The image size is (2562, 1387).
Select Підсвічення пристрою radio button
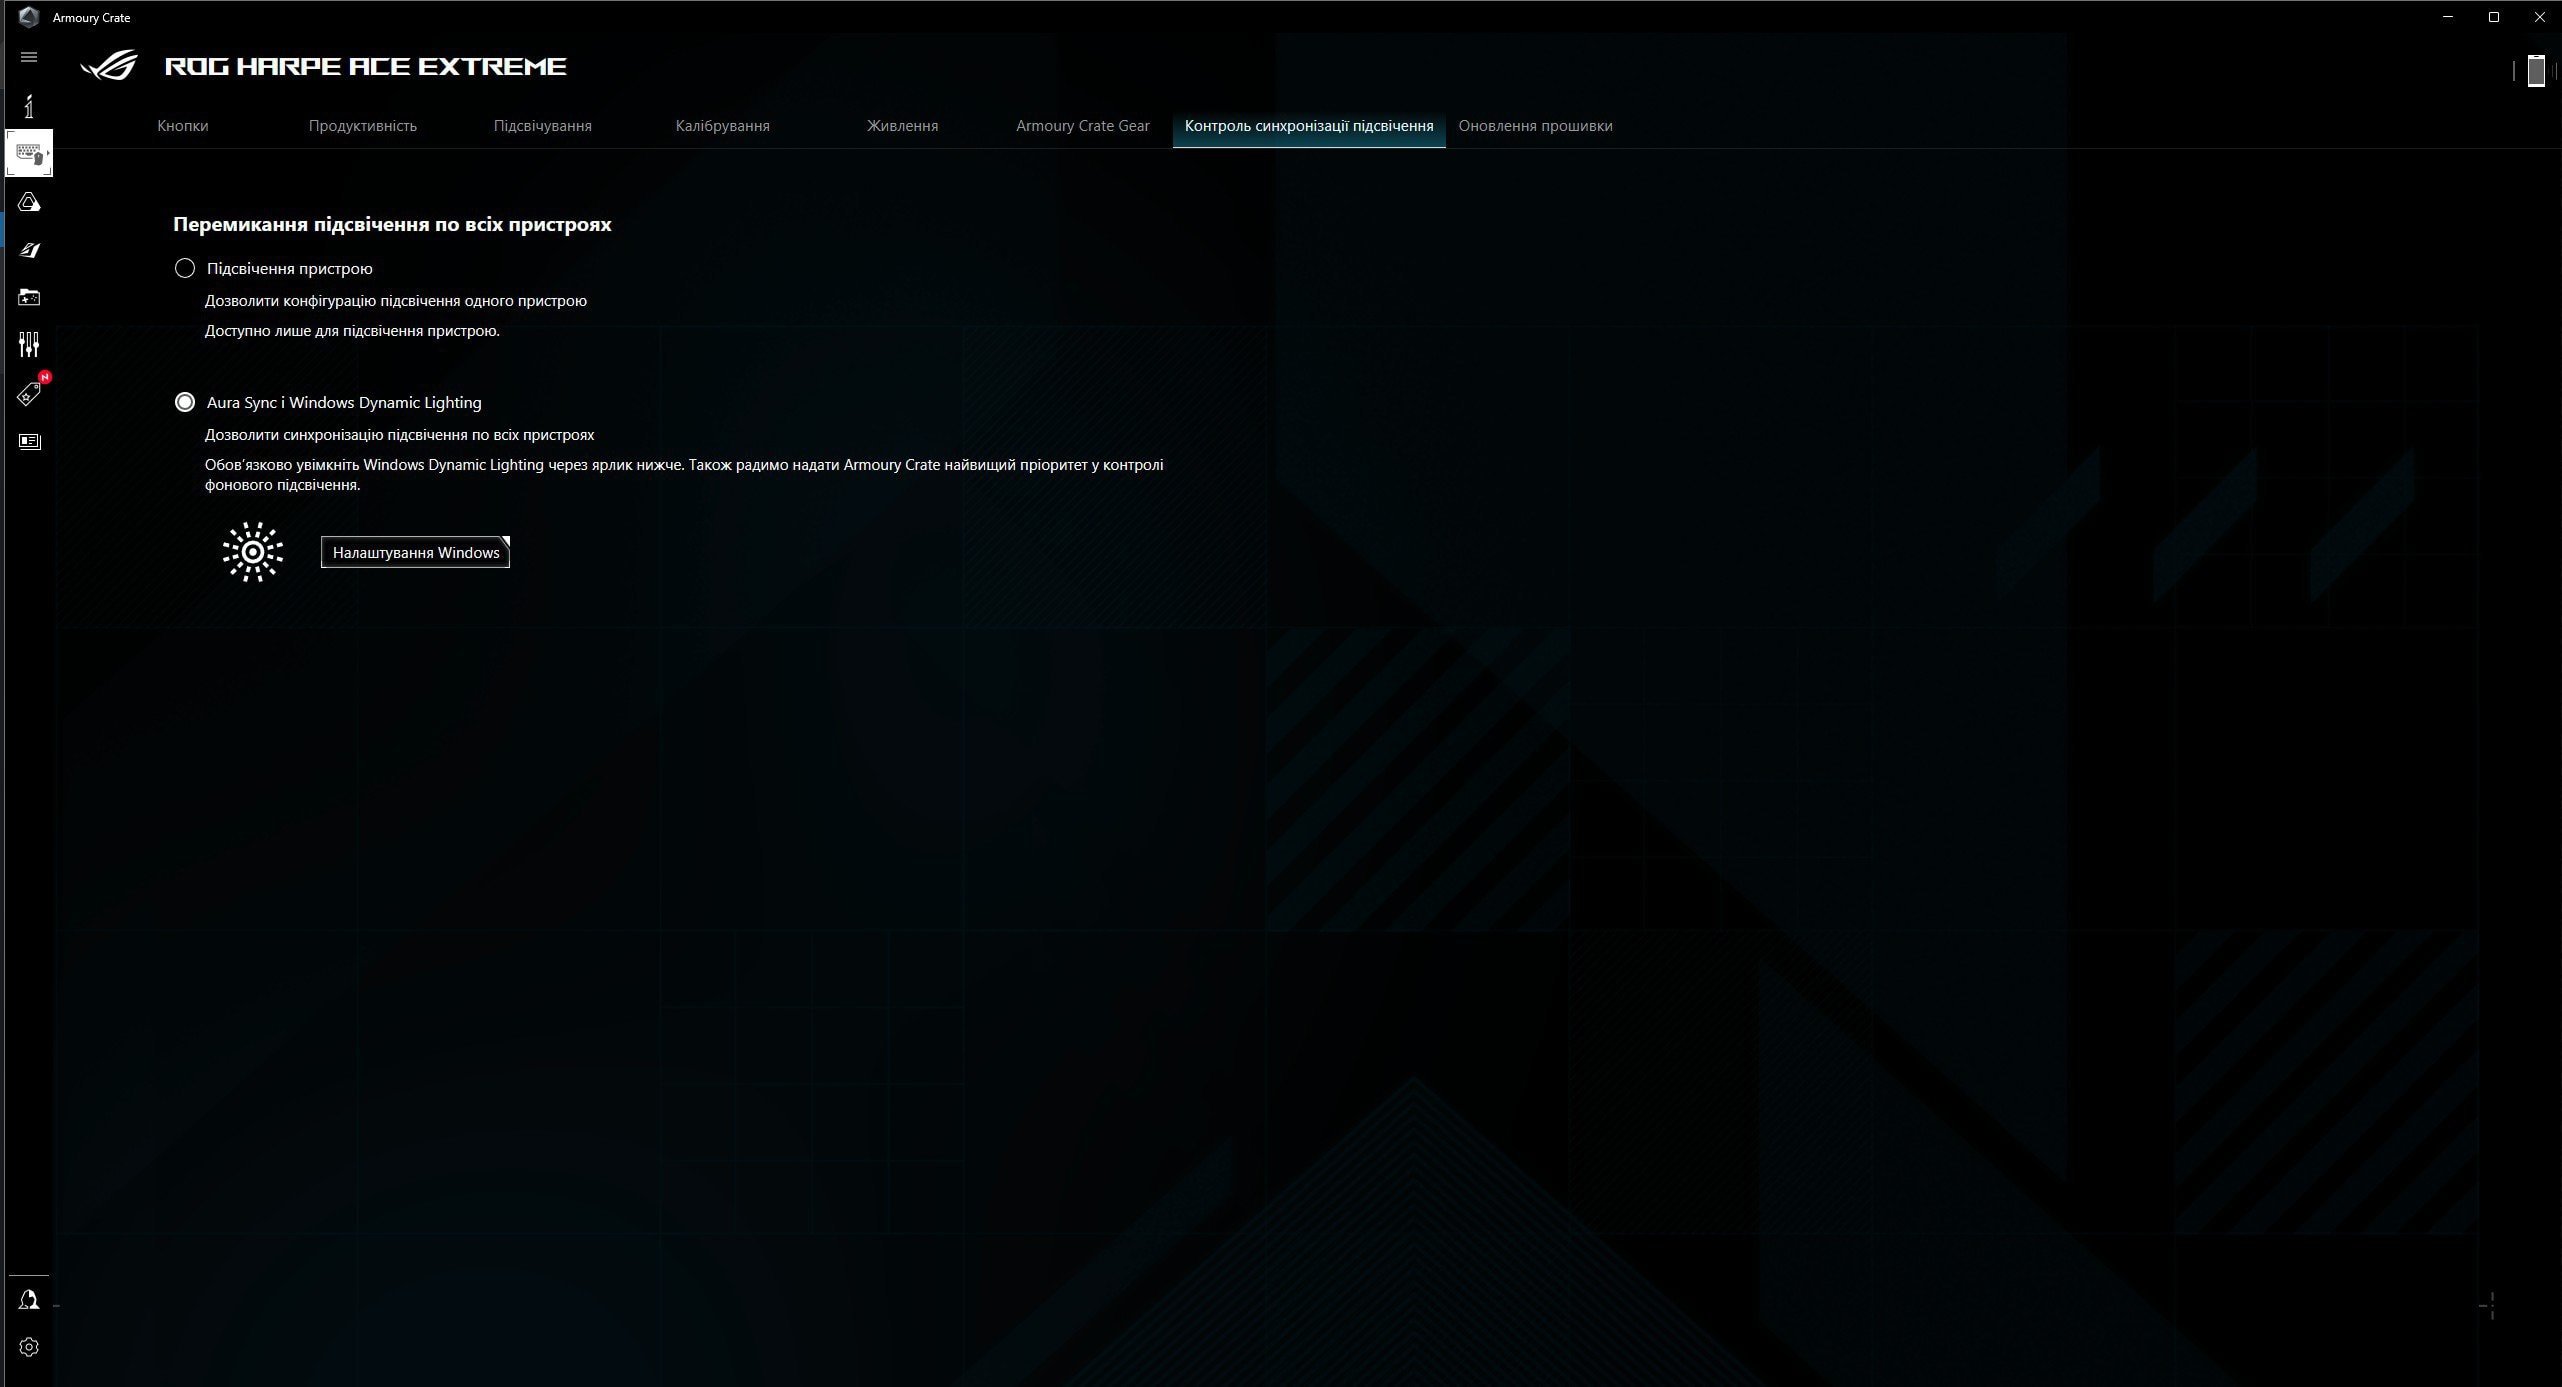pyautogui.click(x=186, y=266)
